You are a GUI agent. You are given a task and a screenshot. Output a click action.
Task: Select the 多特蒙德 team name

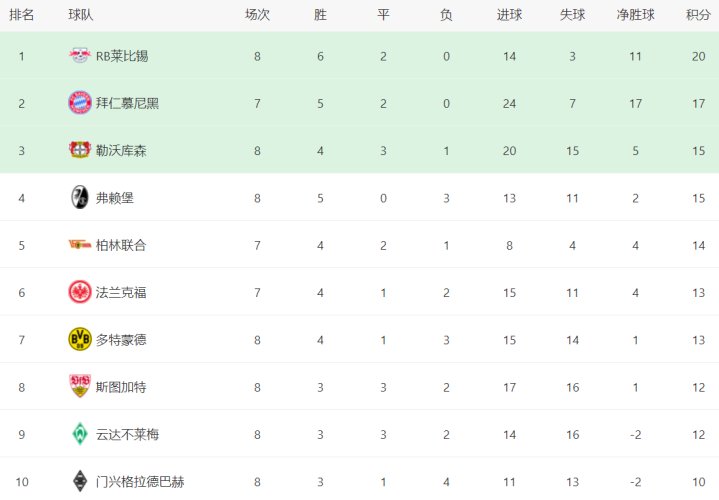coord(121,340)
